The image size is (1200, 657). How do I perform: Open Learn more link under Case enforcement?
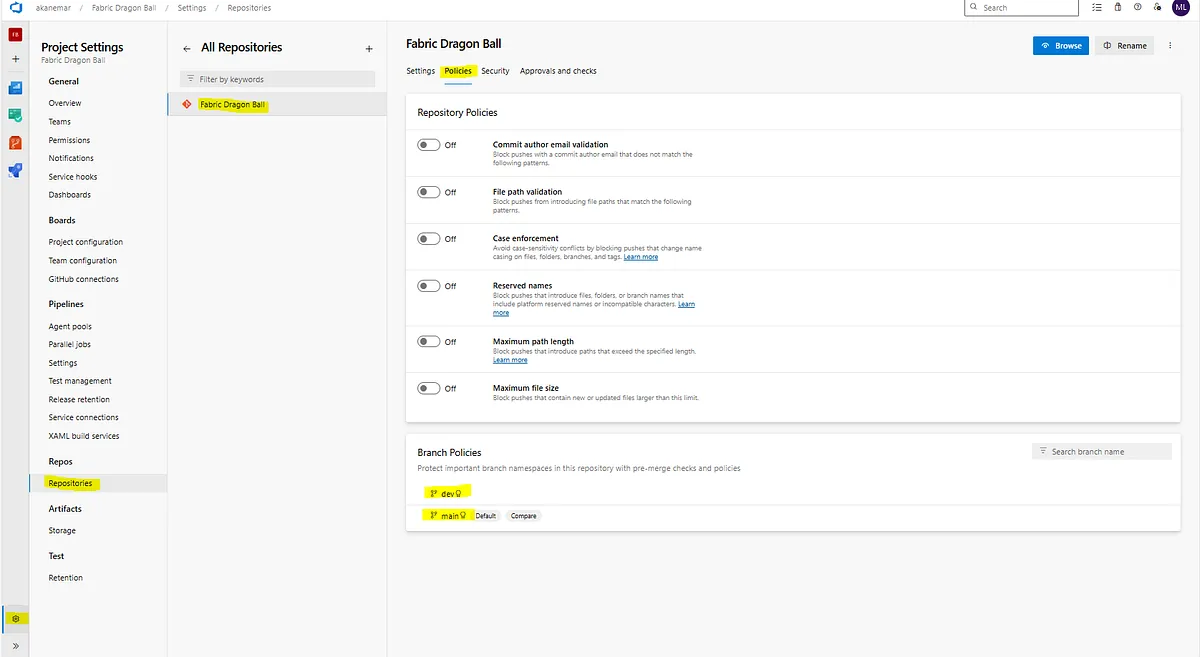[641, 257]
